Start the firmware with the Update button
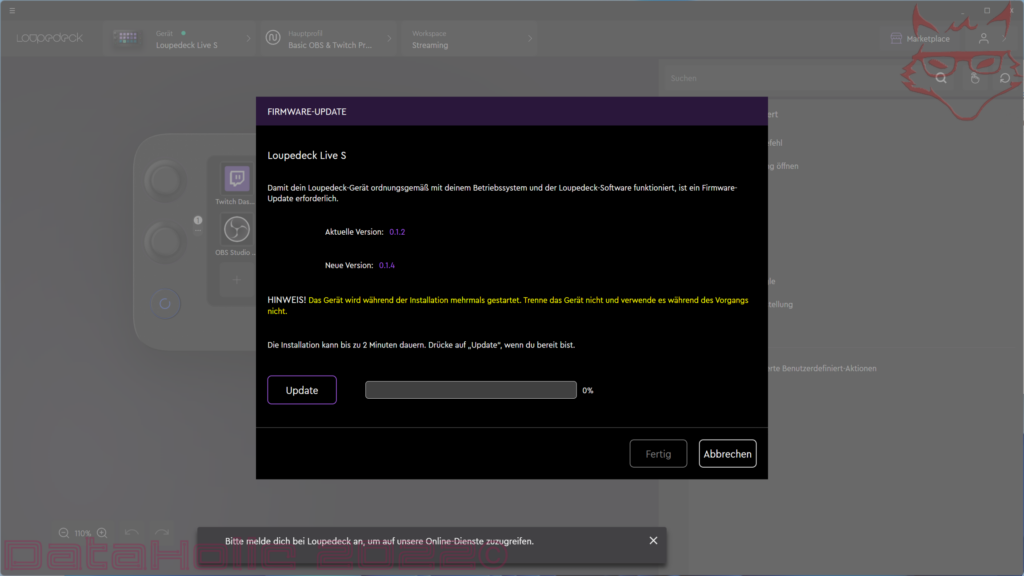Screen dimensions: 1024x576 pyautogui.click(x=302, y=390)
